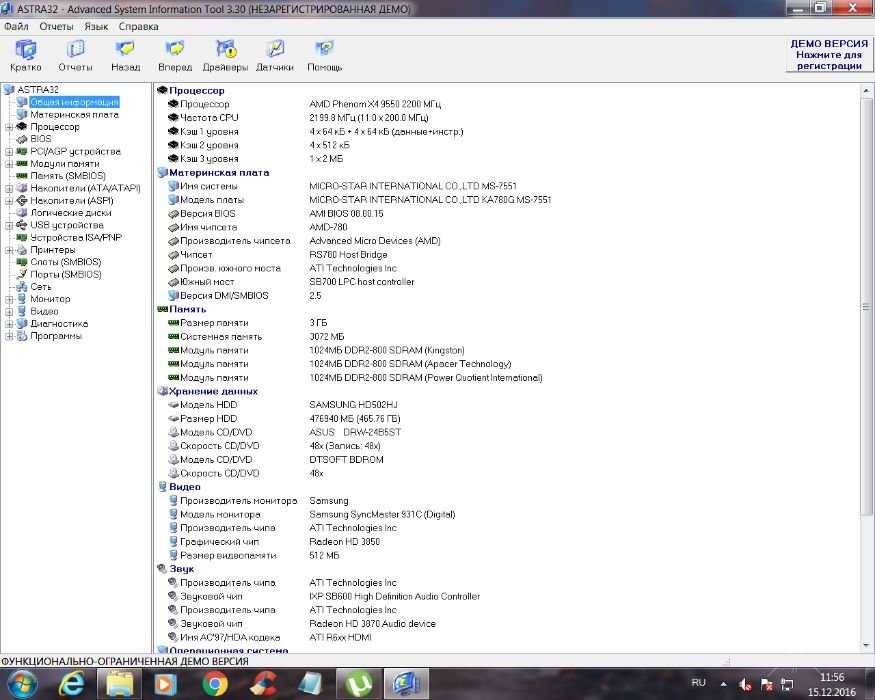875x700 pixels.
Task: Open the Помощь help toolbar icon
Action: 325,56
